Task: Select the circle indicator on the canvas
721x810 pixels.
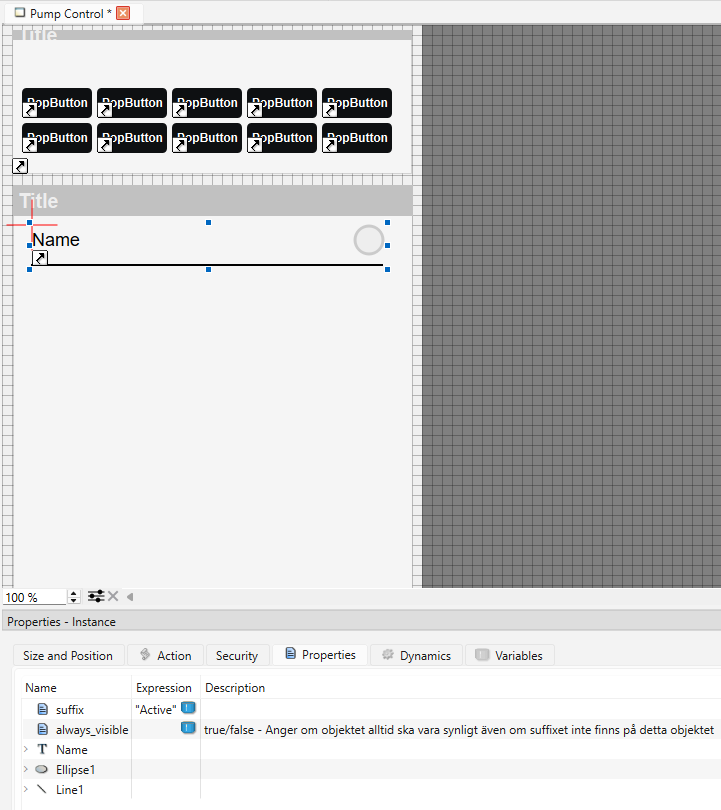Action: 369,240
